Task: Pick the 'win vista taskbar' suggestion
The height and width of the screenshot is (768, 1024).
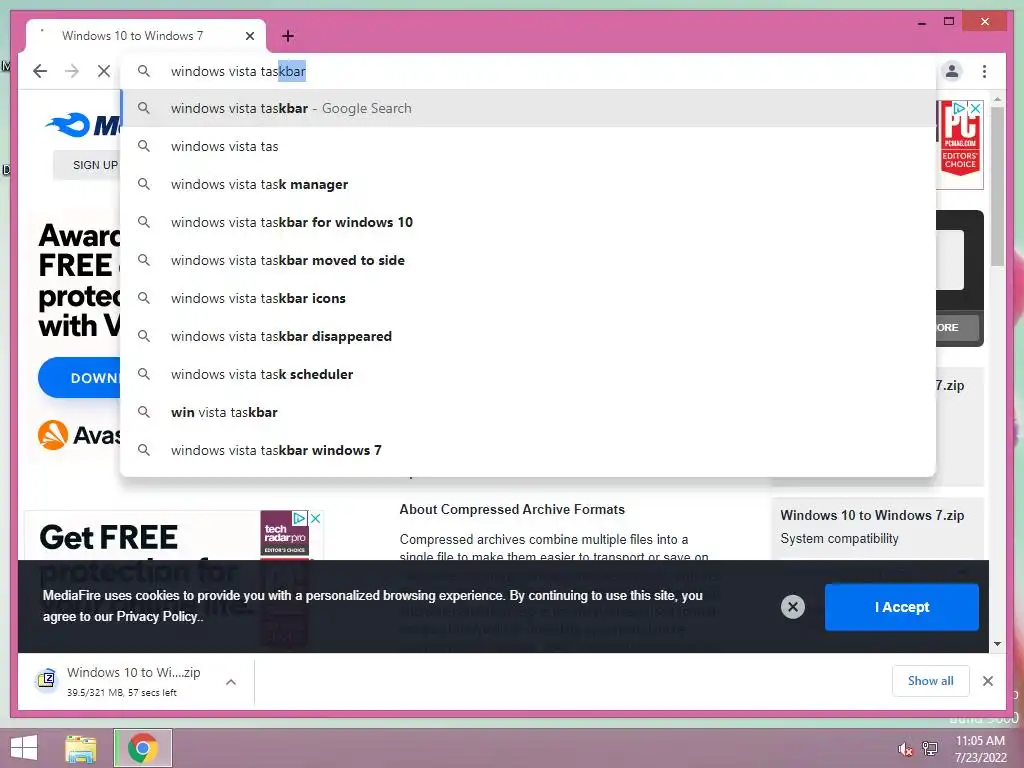Action: [x=528, y=412]
